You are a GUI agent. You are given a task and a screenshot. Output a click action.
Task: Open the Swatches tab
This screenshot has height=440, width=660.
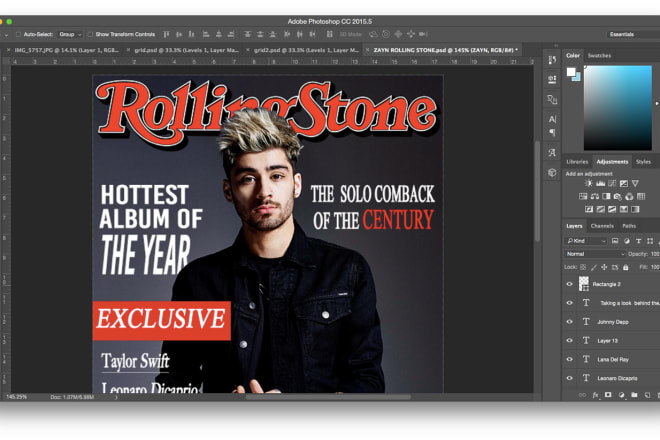click(x=599, y=56)
